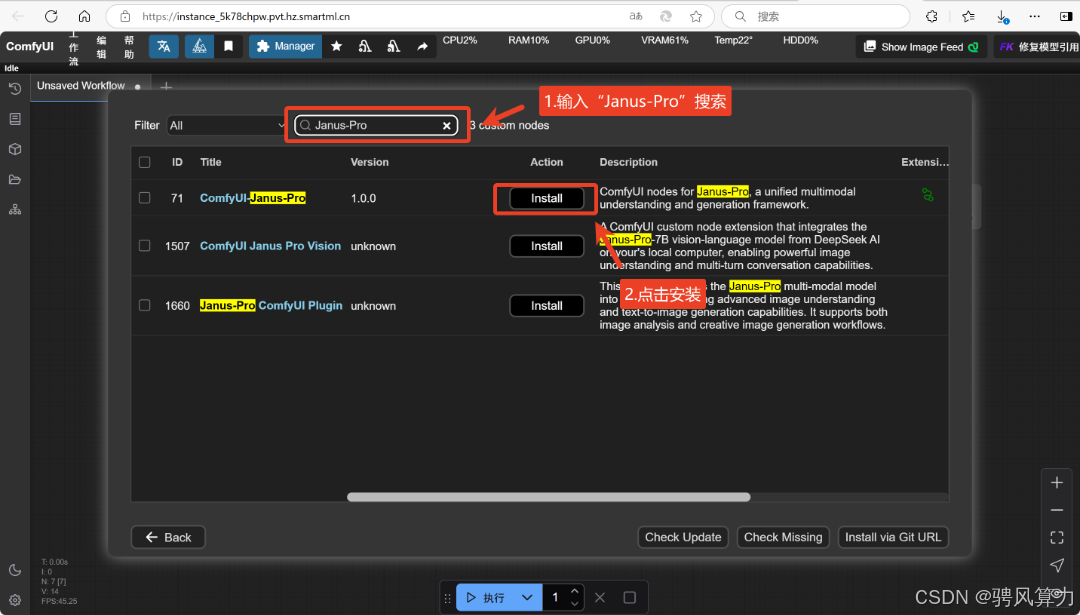Sort by the ID column header
Viewport: 1080px width, 615px height.
177,163
